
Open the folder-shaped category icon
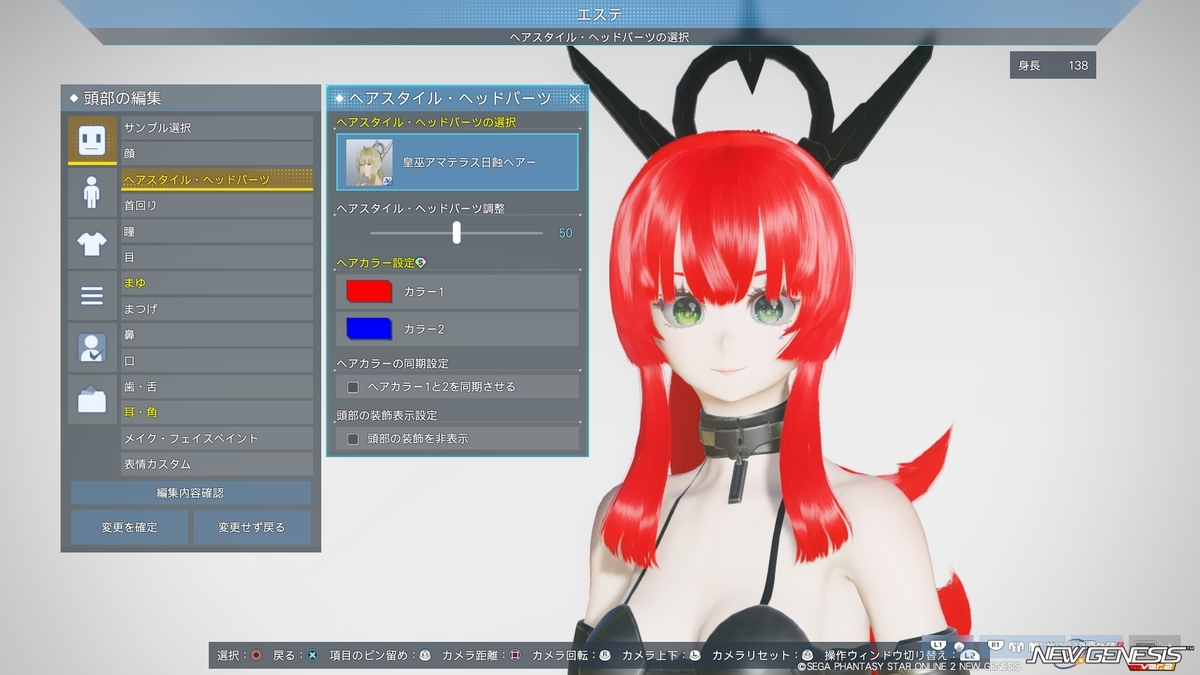tap(92, 399)
